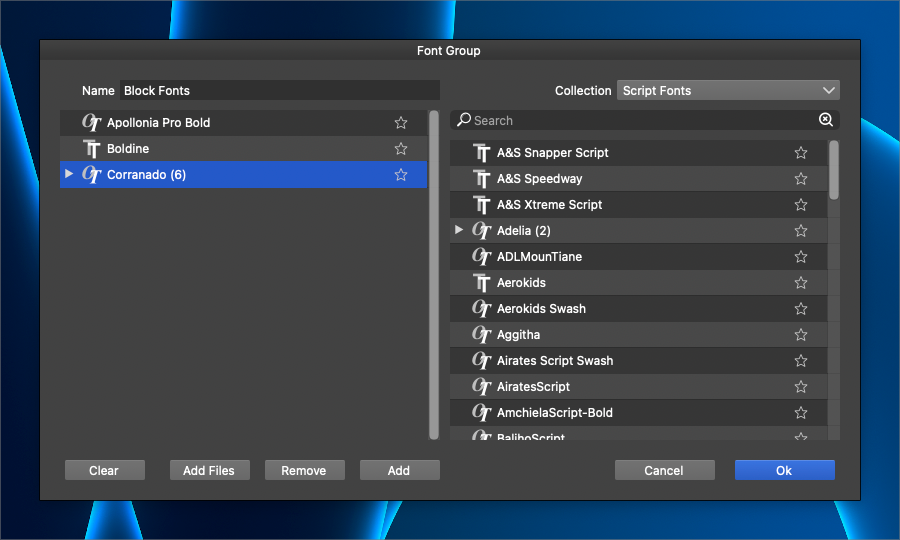The height and width of the screenshot is (540, 900).
Task: Expand the Corranado font family
Action: coord(68,174)
